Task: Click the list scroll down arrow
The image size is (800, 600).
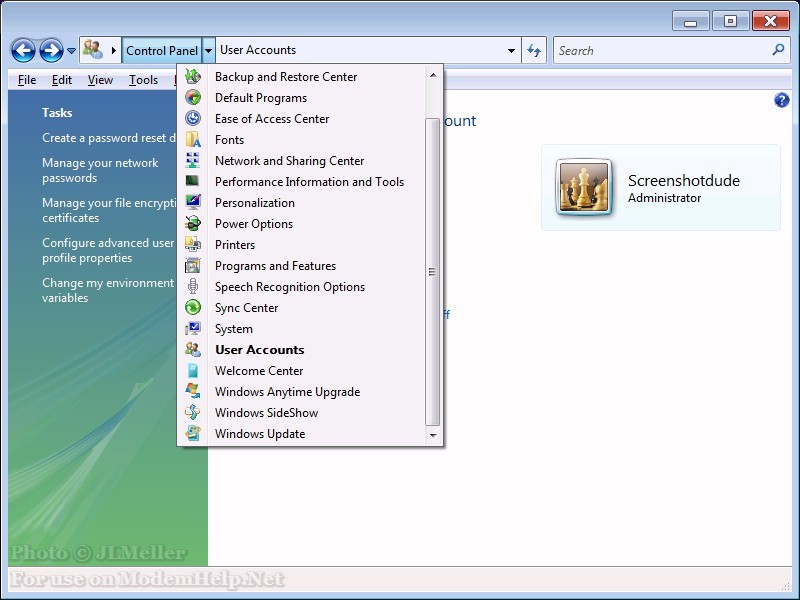Action: click(x=433, y=435)
